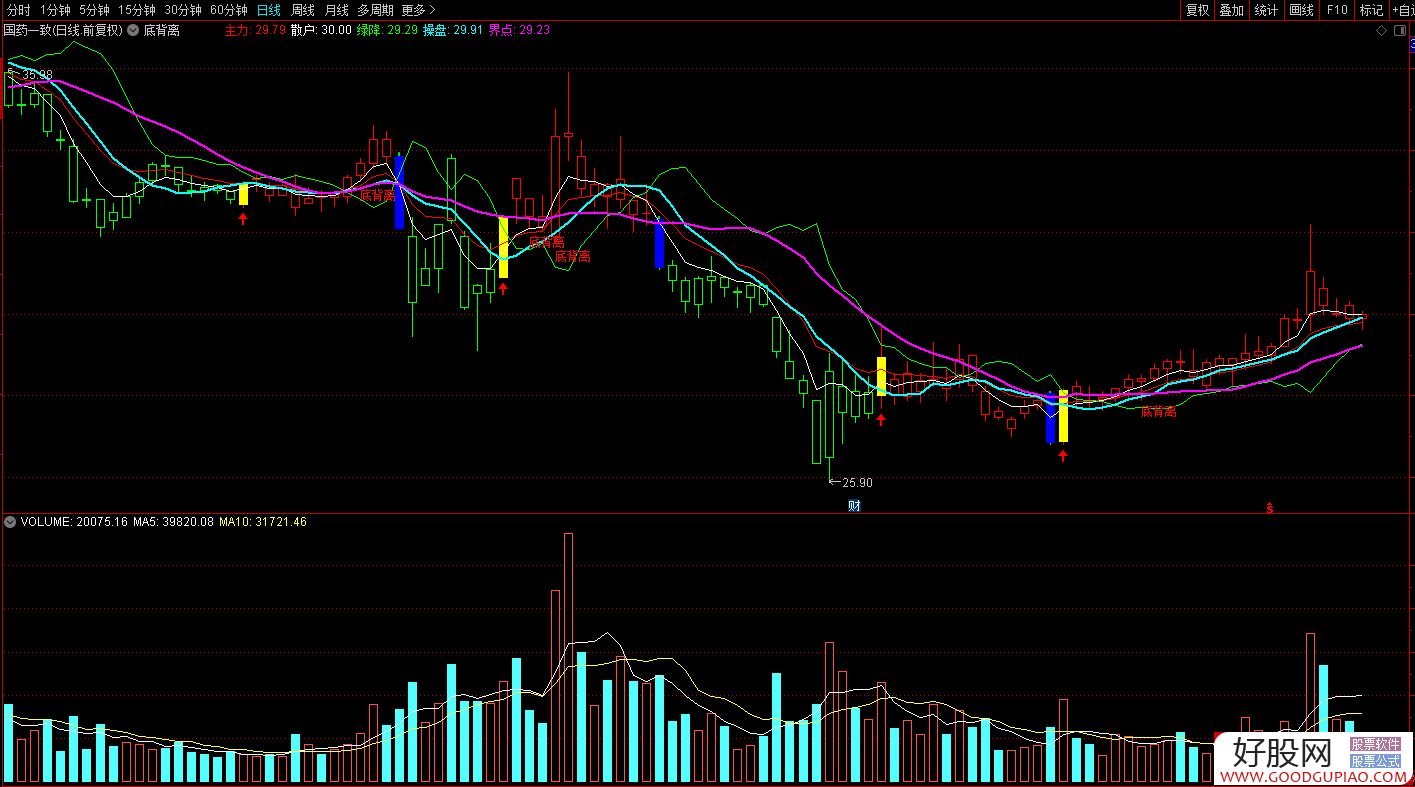The height and width of the screenshot is (787, 1415).
Task: Open the F10 company info button
Action: click(1336, 10)
